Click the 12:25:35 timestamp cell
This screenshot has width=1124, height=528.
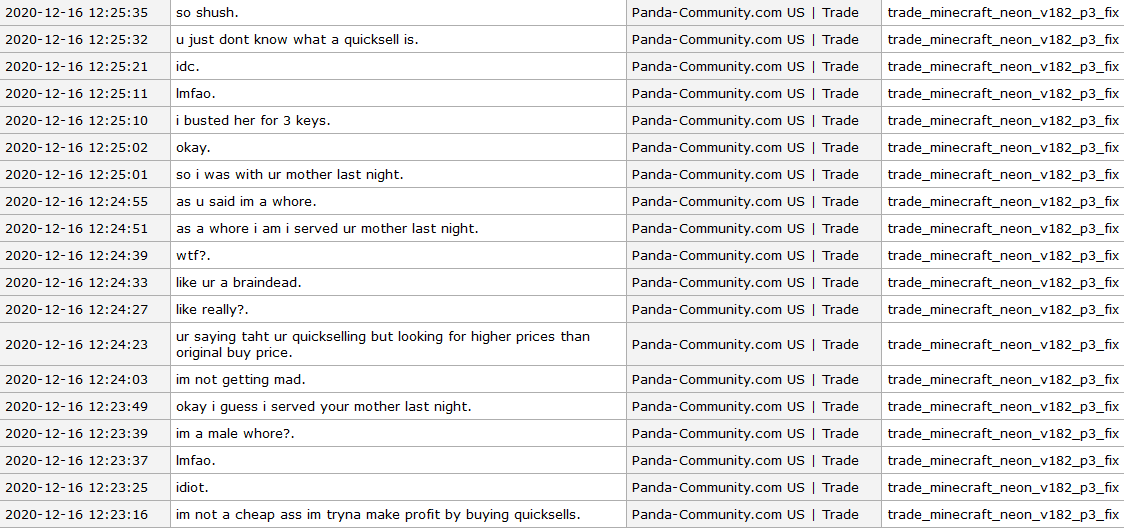[x=76, y=13]
